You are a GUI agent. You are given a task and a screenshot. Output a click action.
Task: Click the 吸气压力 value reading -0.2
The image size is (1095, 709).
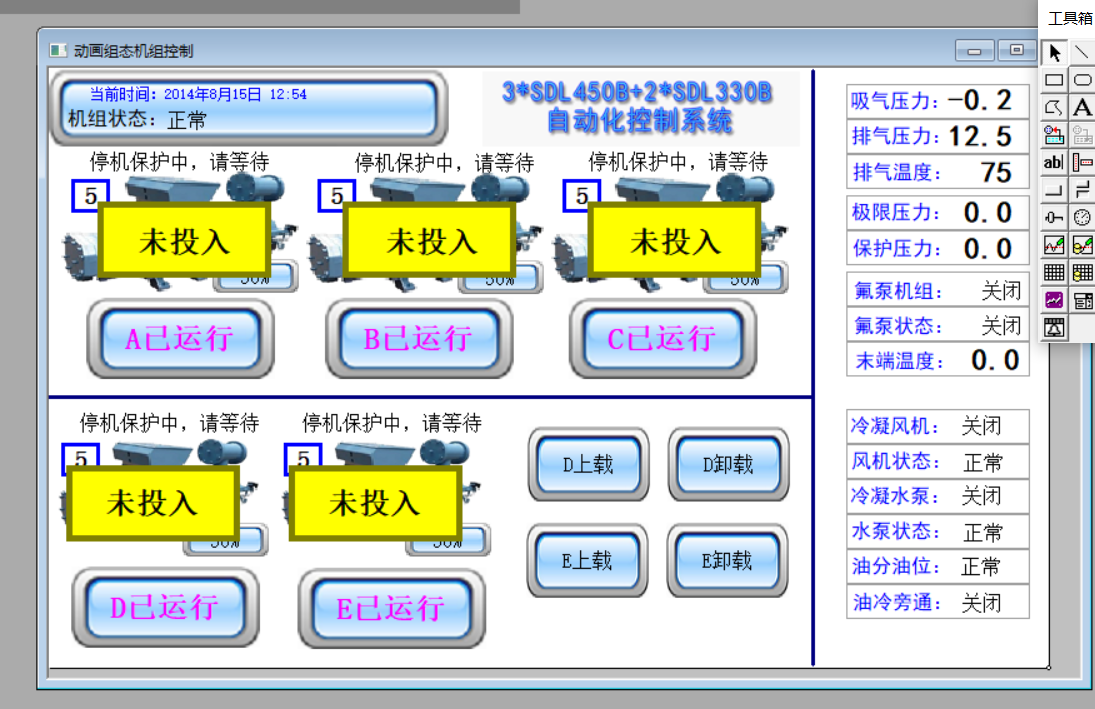click(980, 100)
